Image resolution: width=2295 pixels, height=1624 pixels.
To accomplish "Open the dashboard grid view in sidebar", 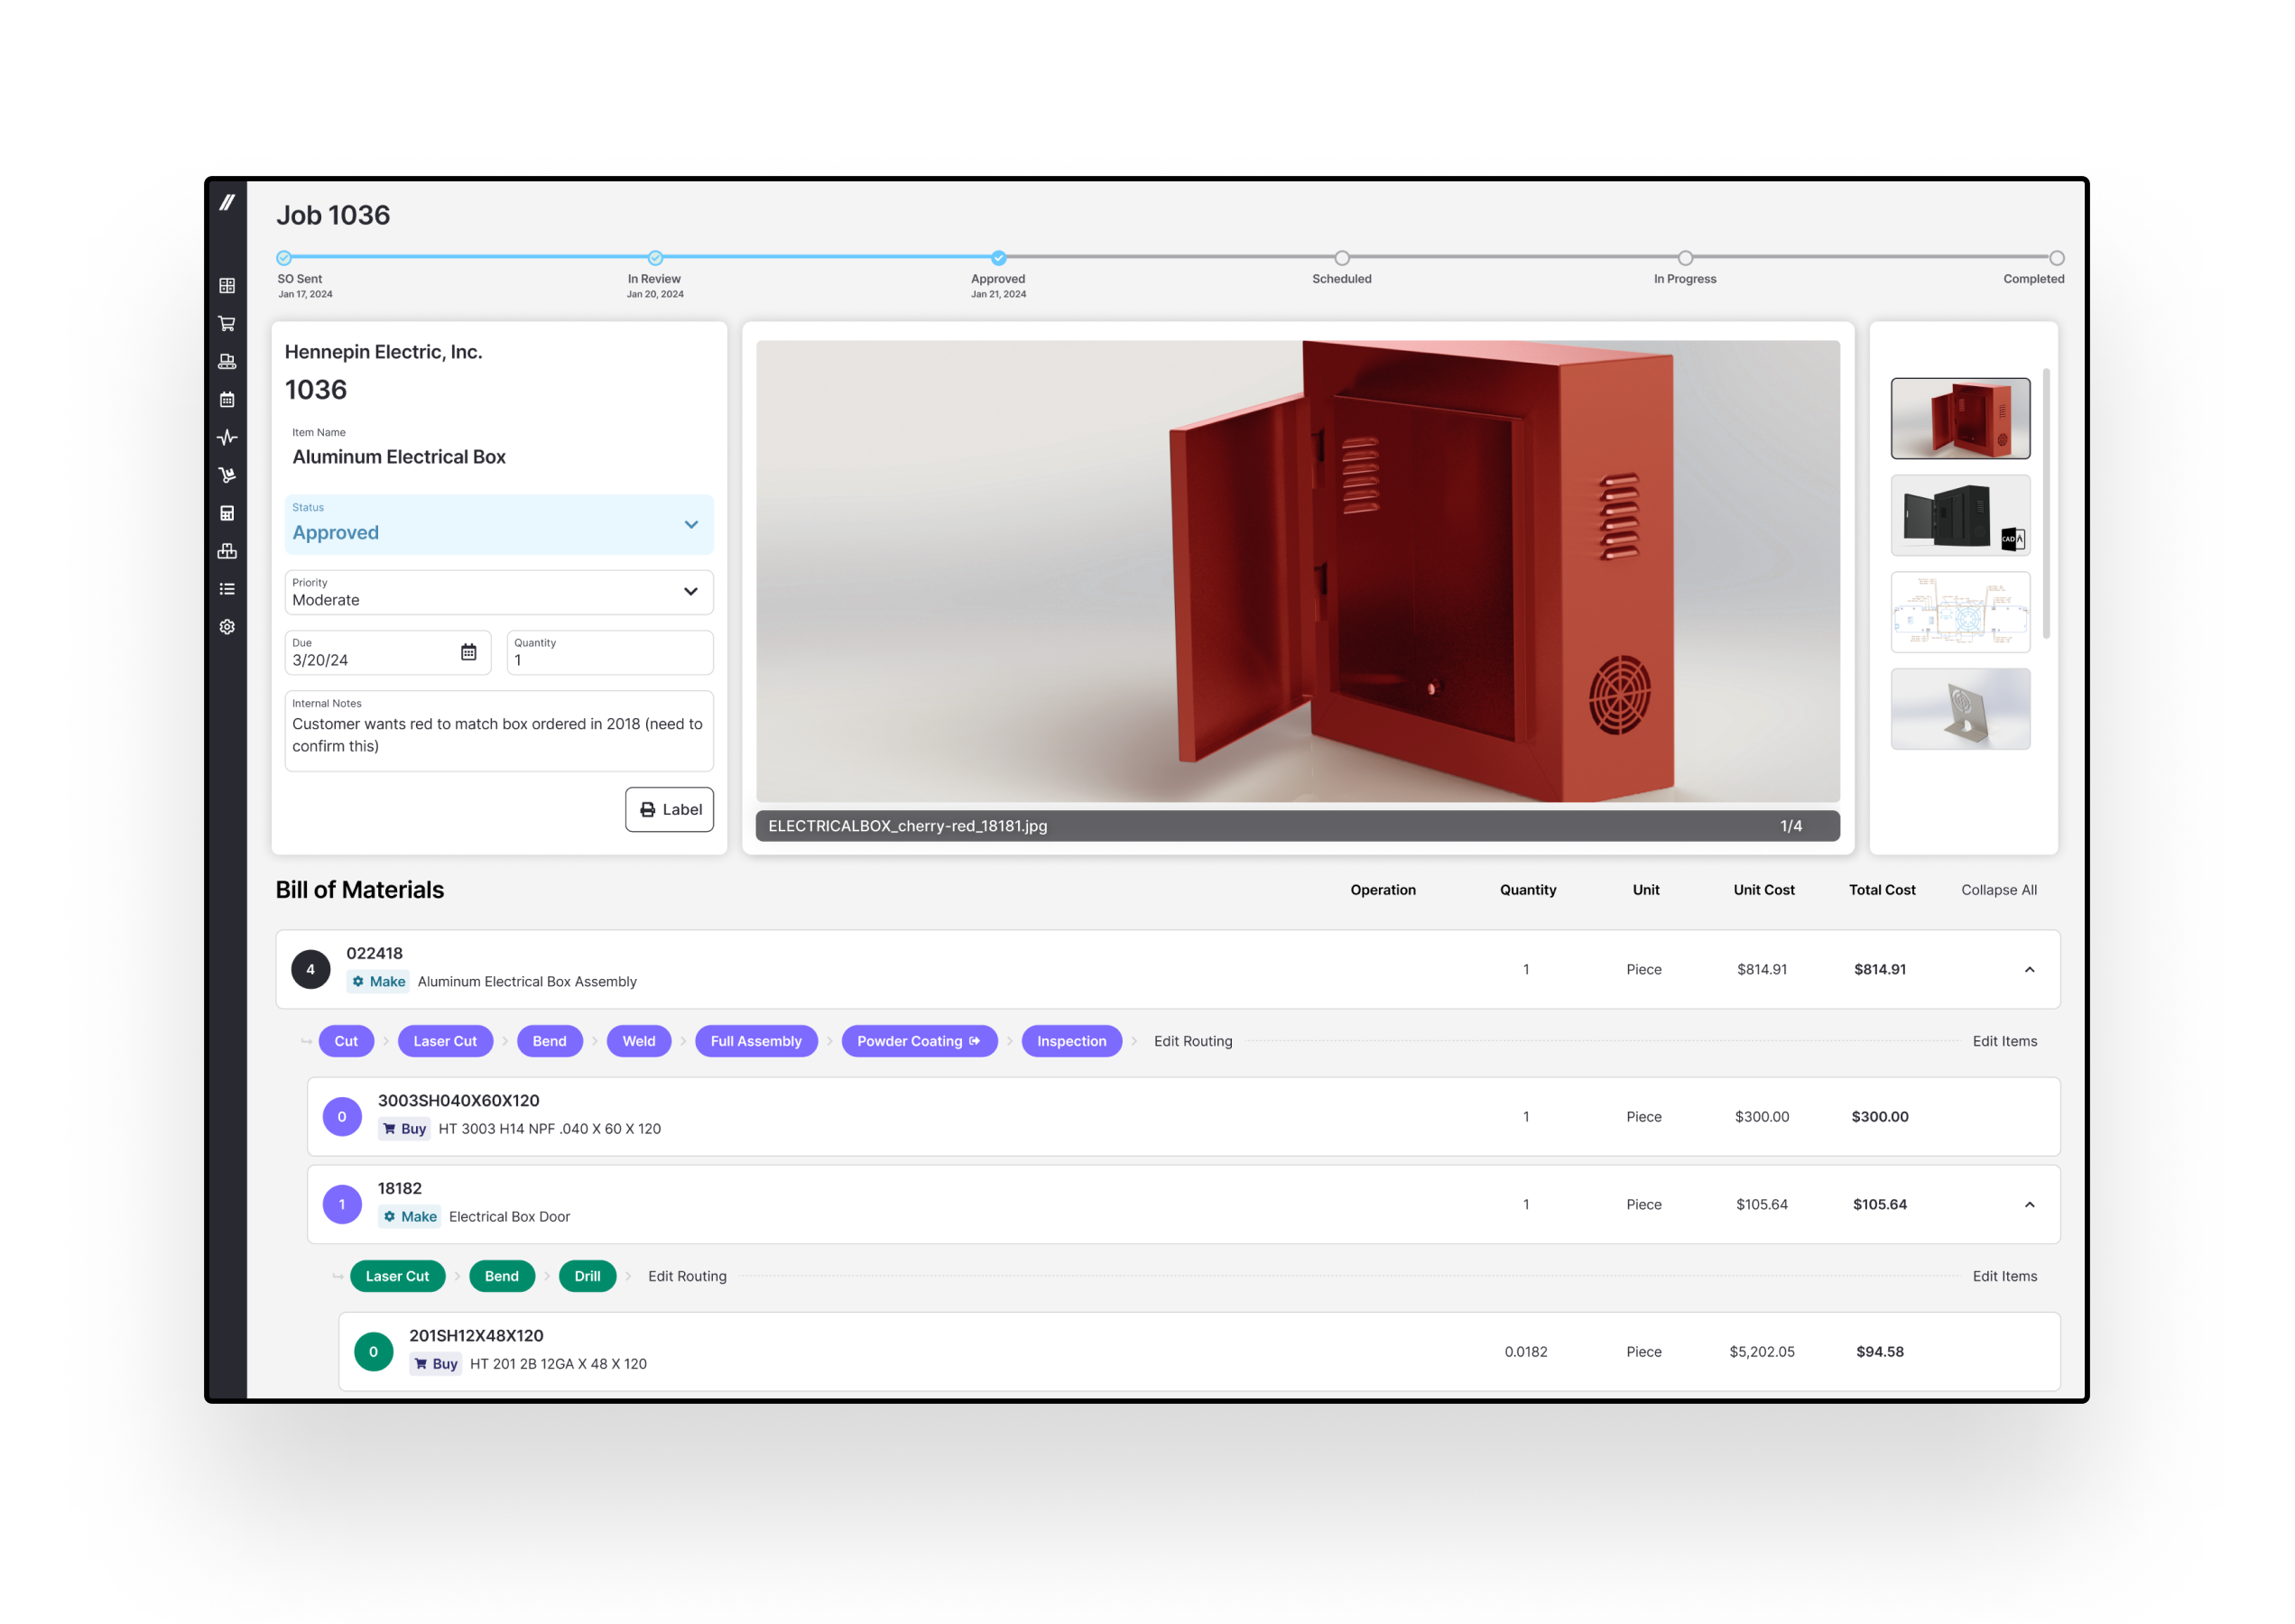I will coord(228,285).
